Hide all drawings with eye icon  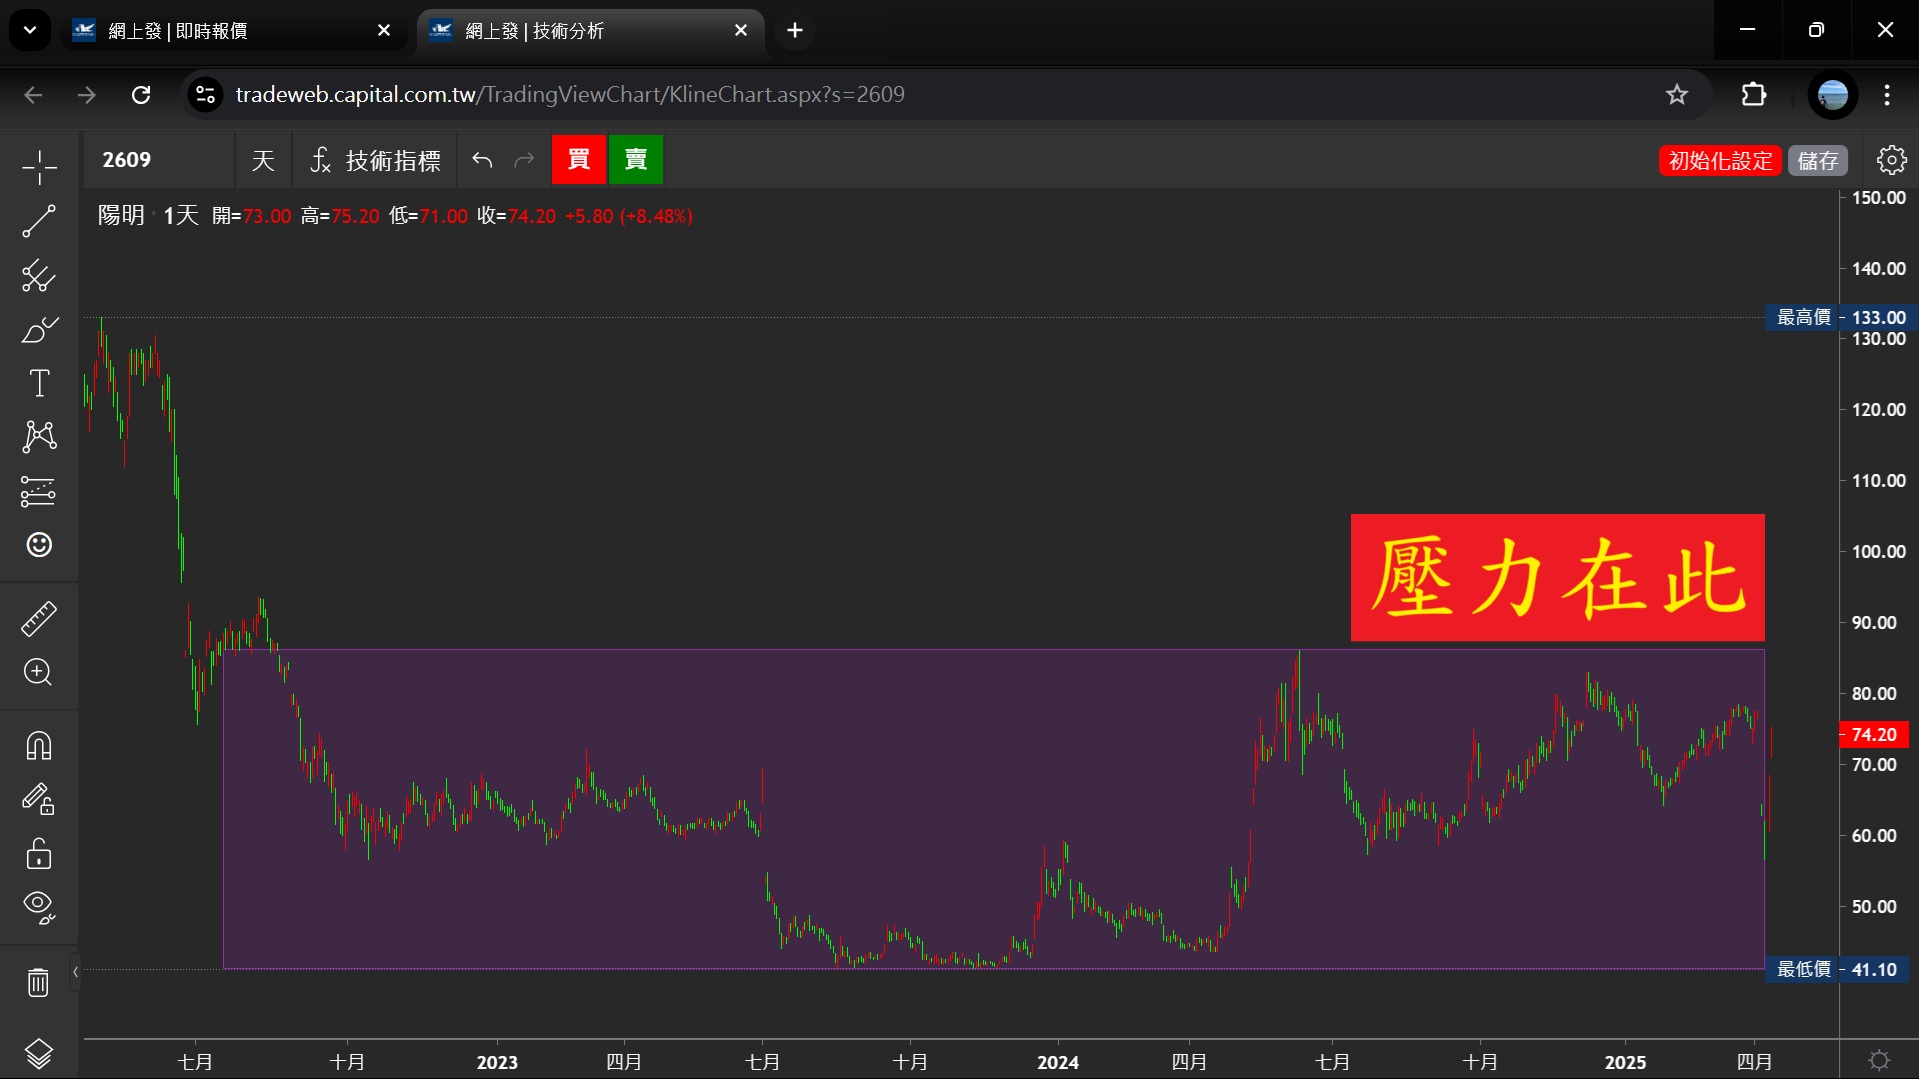pyautogui.click(x=39, y=907)
